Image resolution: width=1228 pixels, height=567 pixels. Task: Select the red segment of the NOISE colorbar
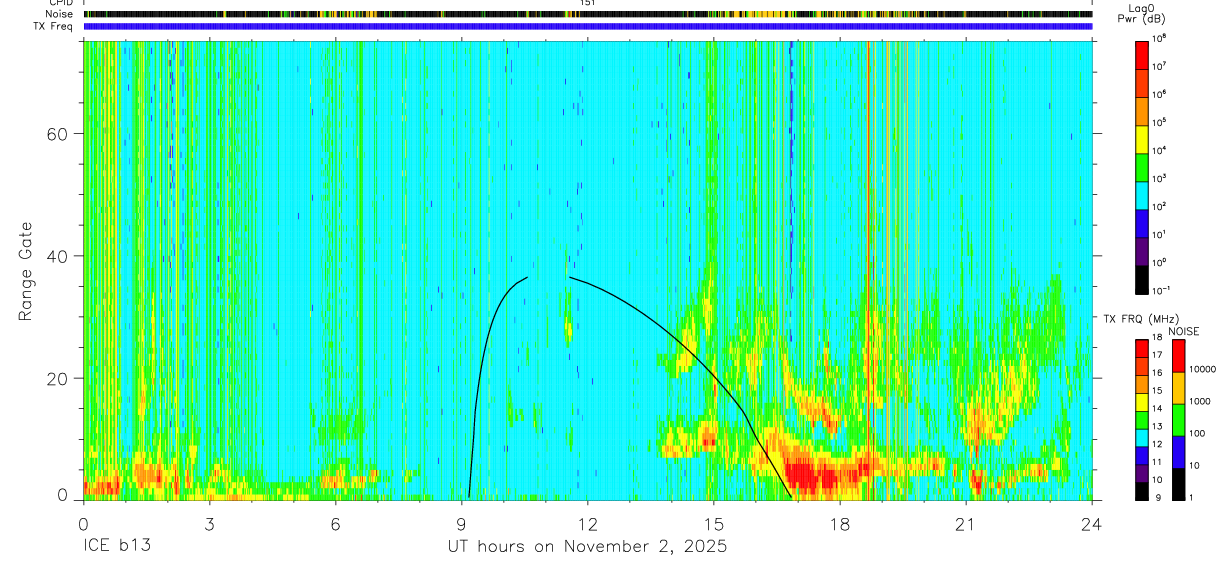click(x=1178, y=356)
